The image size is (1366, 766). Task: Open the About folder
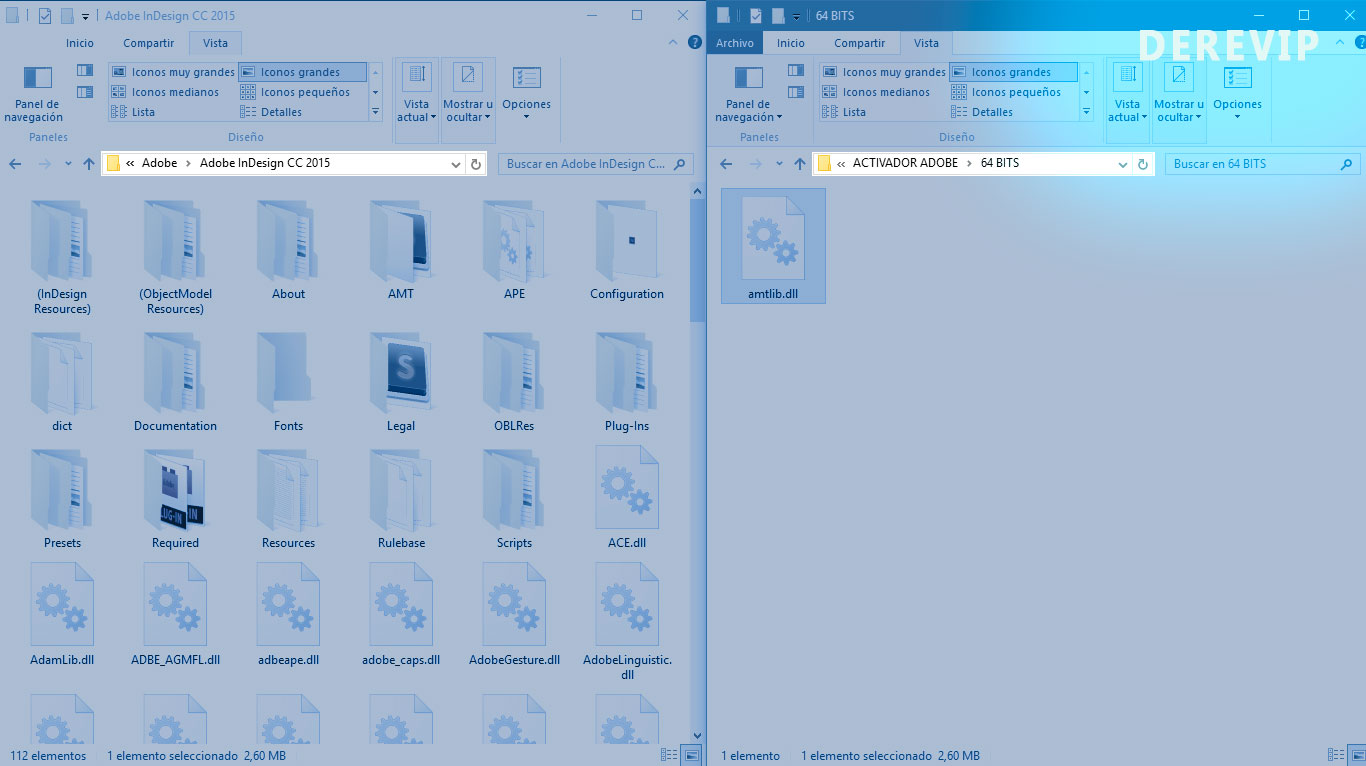pos(288,250)
